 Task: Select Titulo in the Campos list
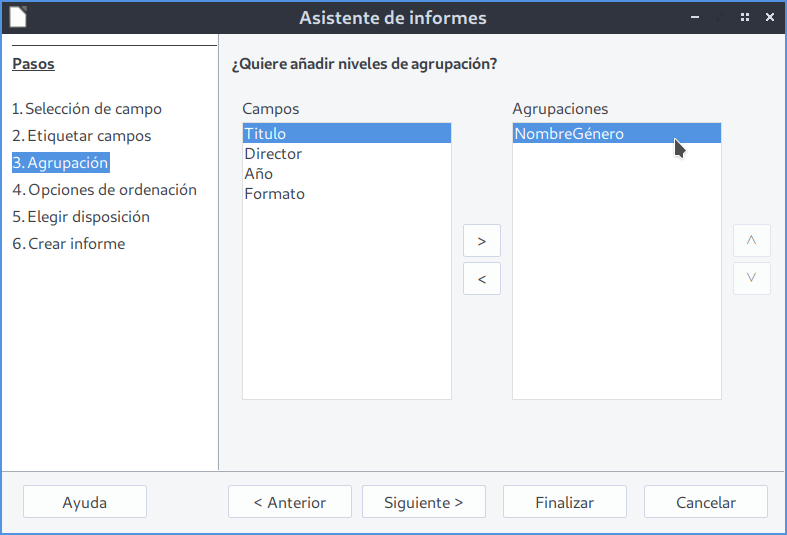click(265, 133)
